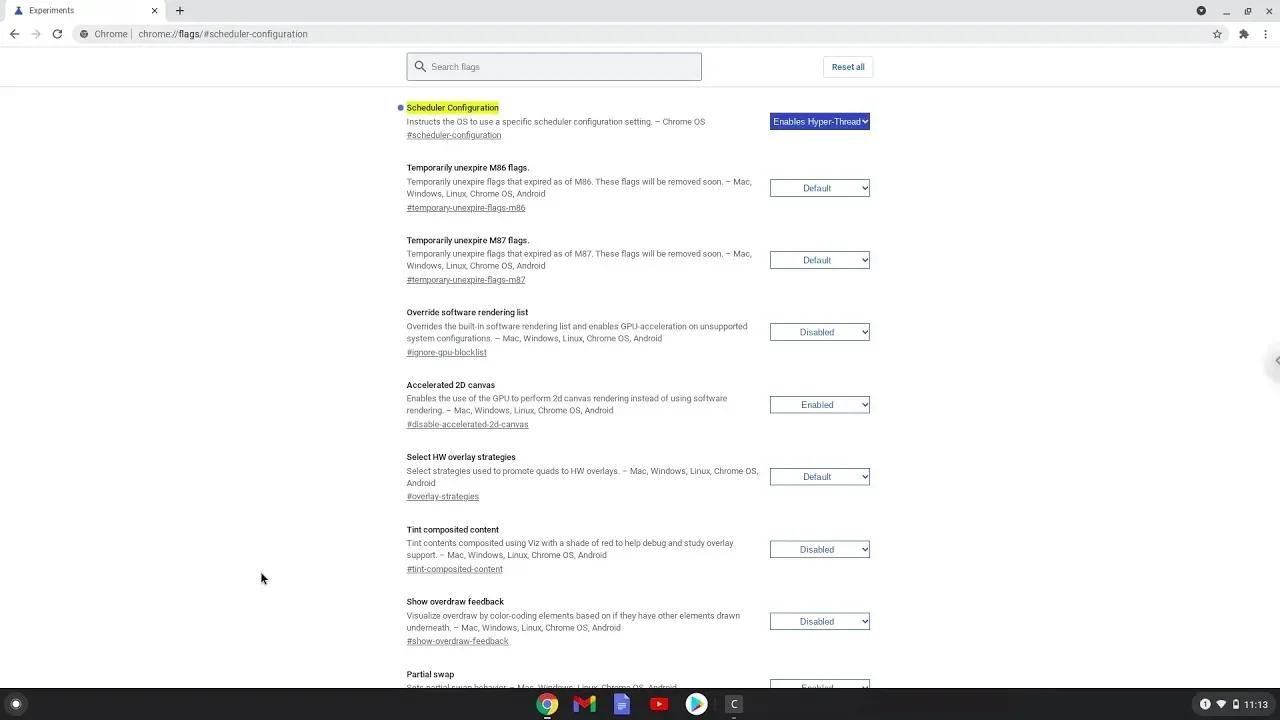The image size is (1280, 720).
Task: Focus the Search flags field
Action: click(x=554, y=67)
